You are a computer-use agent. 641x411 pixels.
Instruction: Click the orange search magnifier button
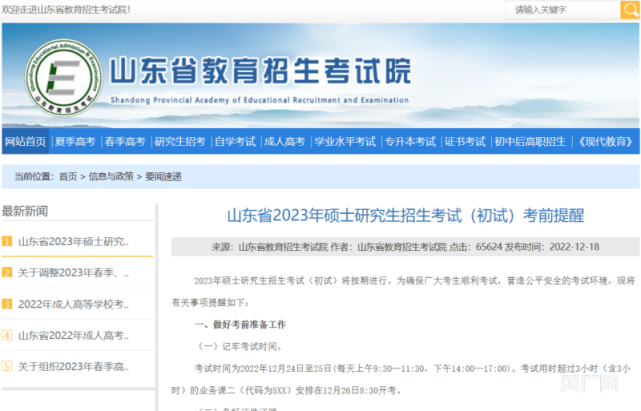(630, 9)
